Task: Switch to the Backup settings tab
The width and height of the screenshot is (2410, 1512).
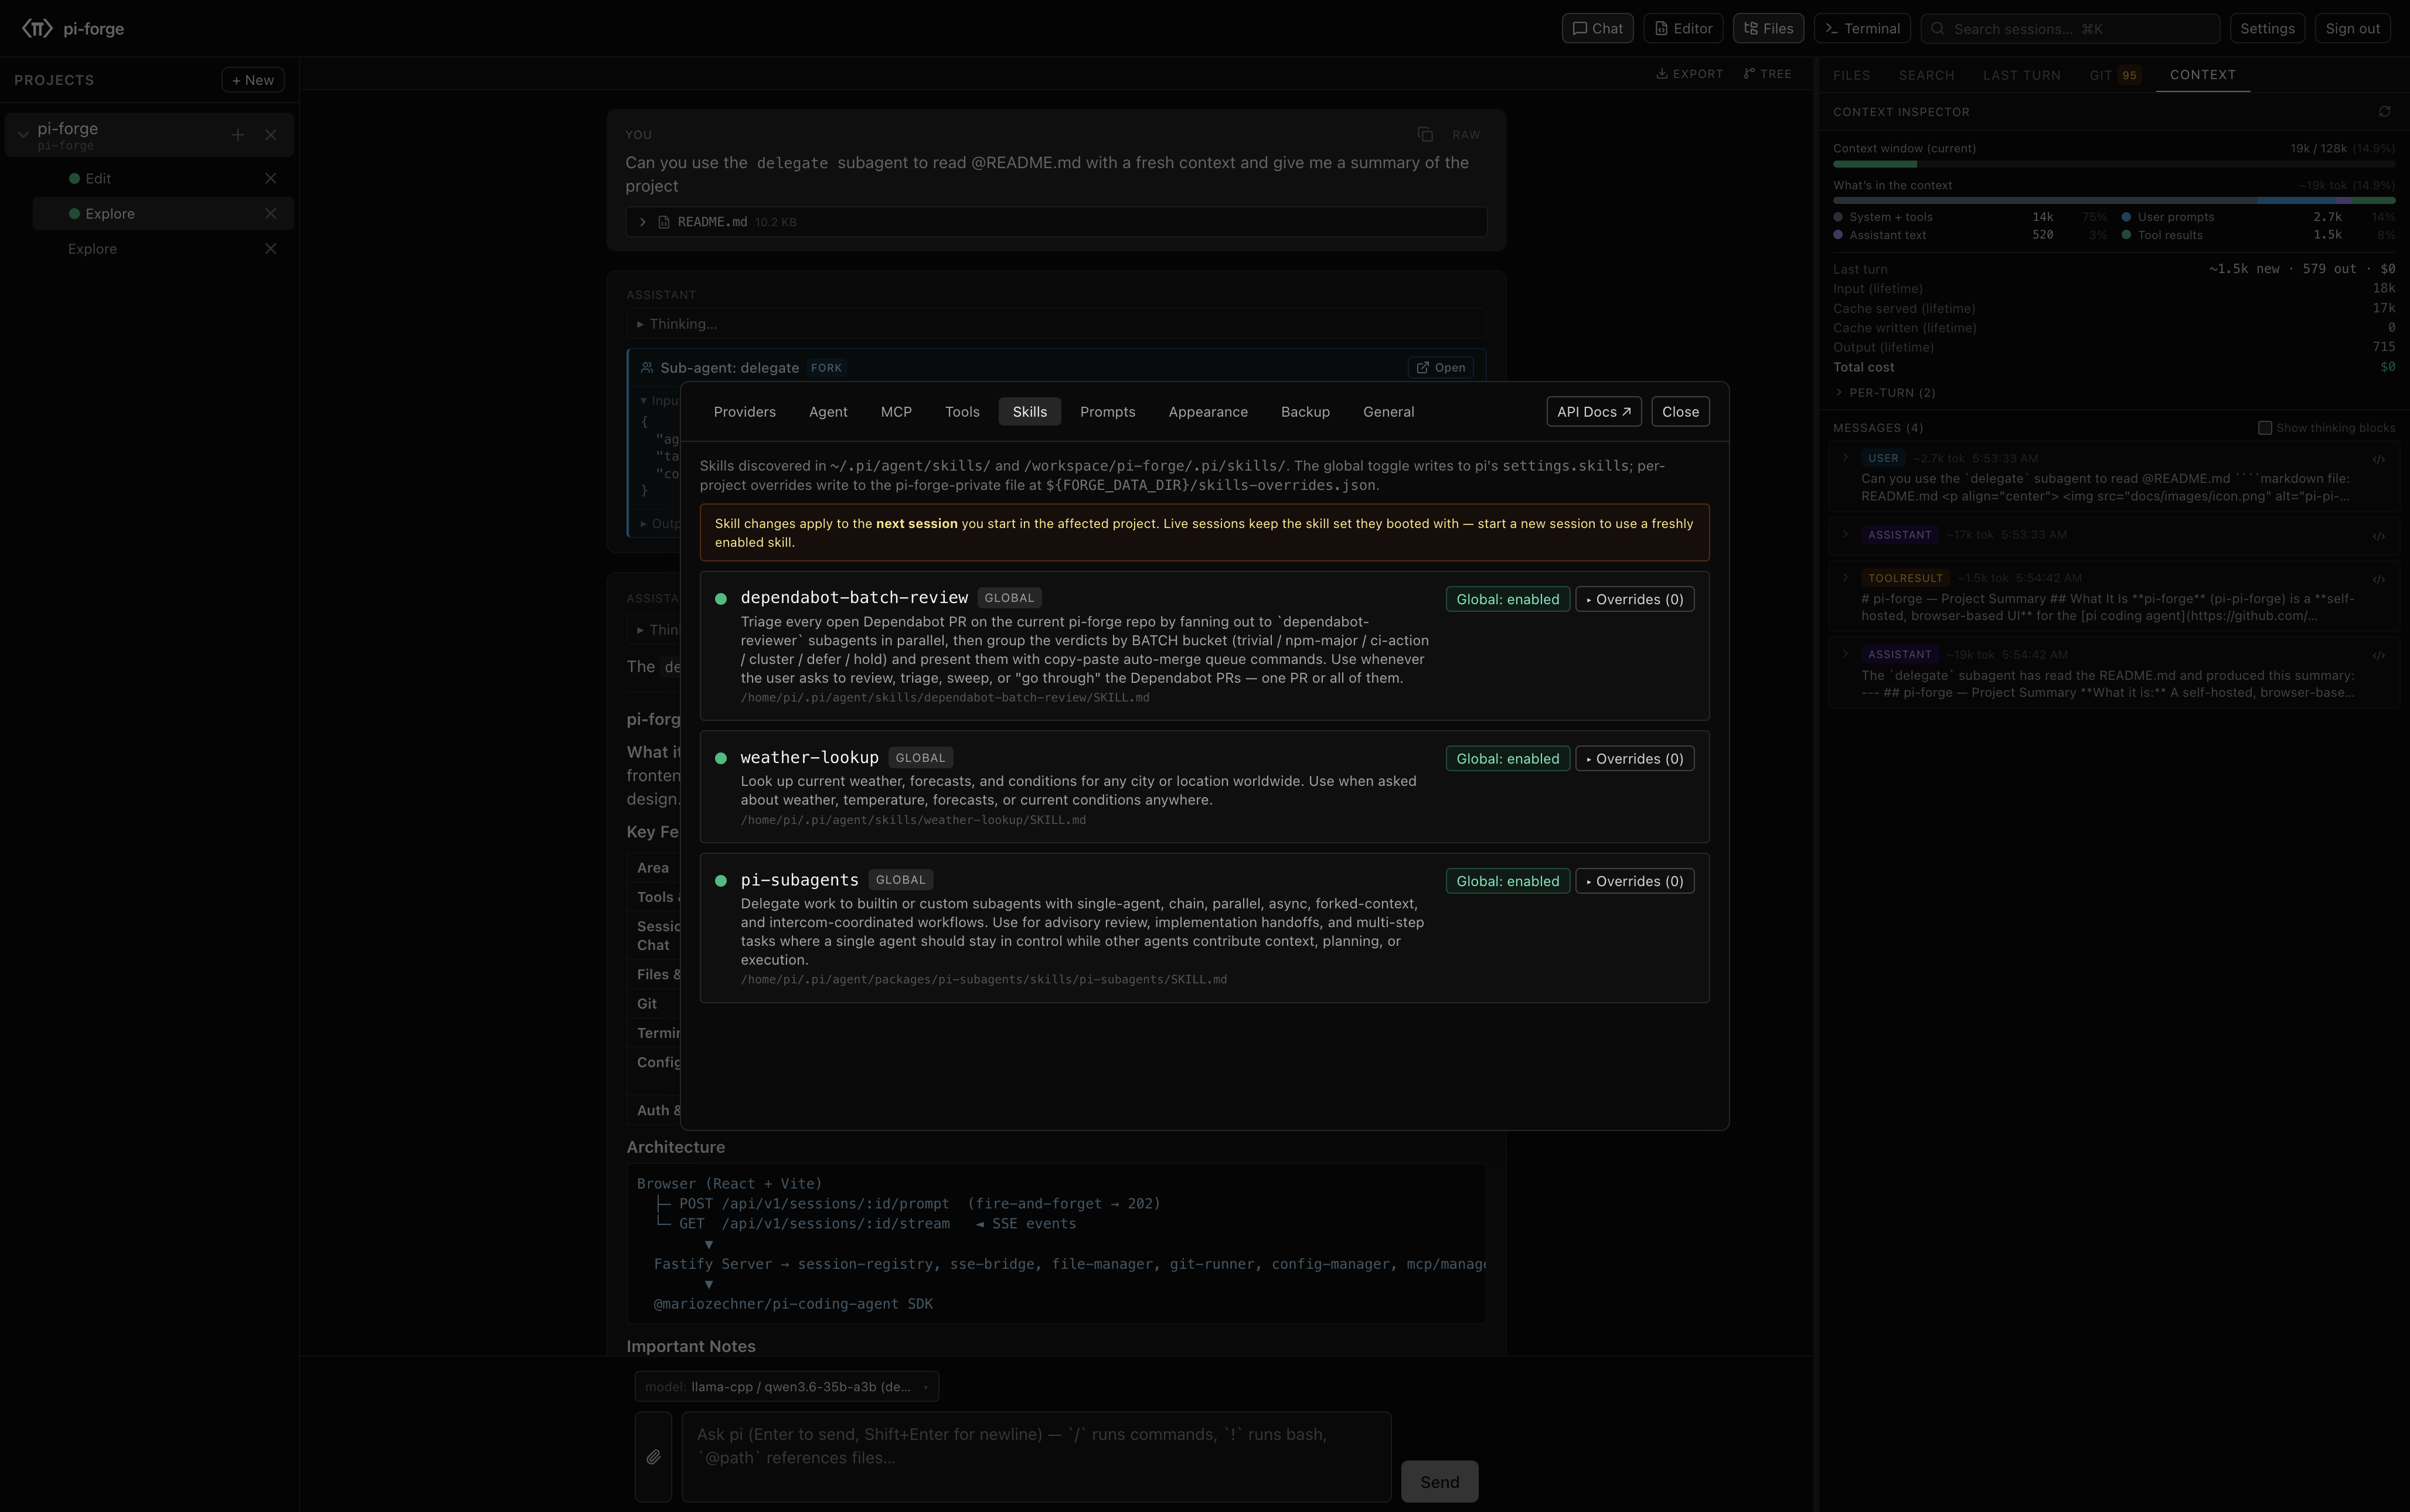Action: [x=1305, y=412]
